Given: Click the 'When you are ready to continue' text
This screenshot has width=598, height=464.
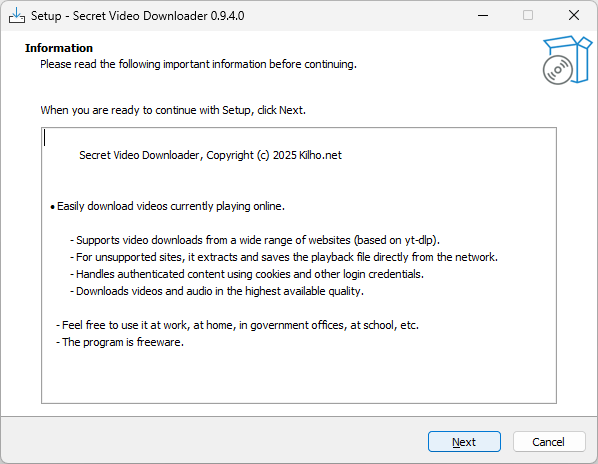Looking at the screenshot, I should pos(173,110).
